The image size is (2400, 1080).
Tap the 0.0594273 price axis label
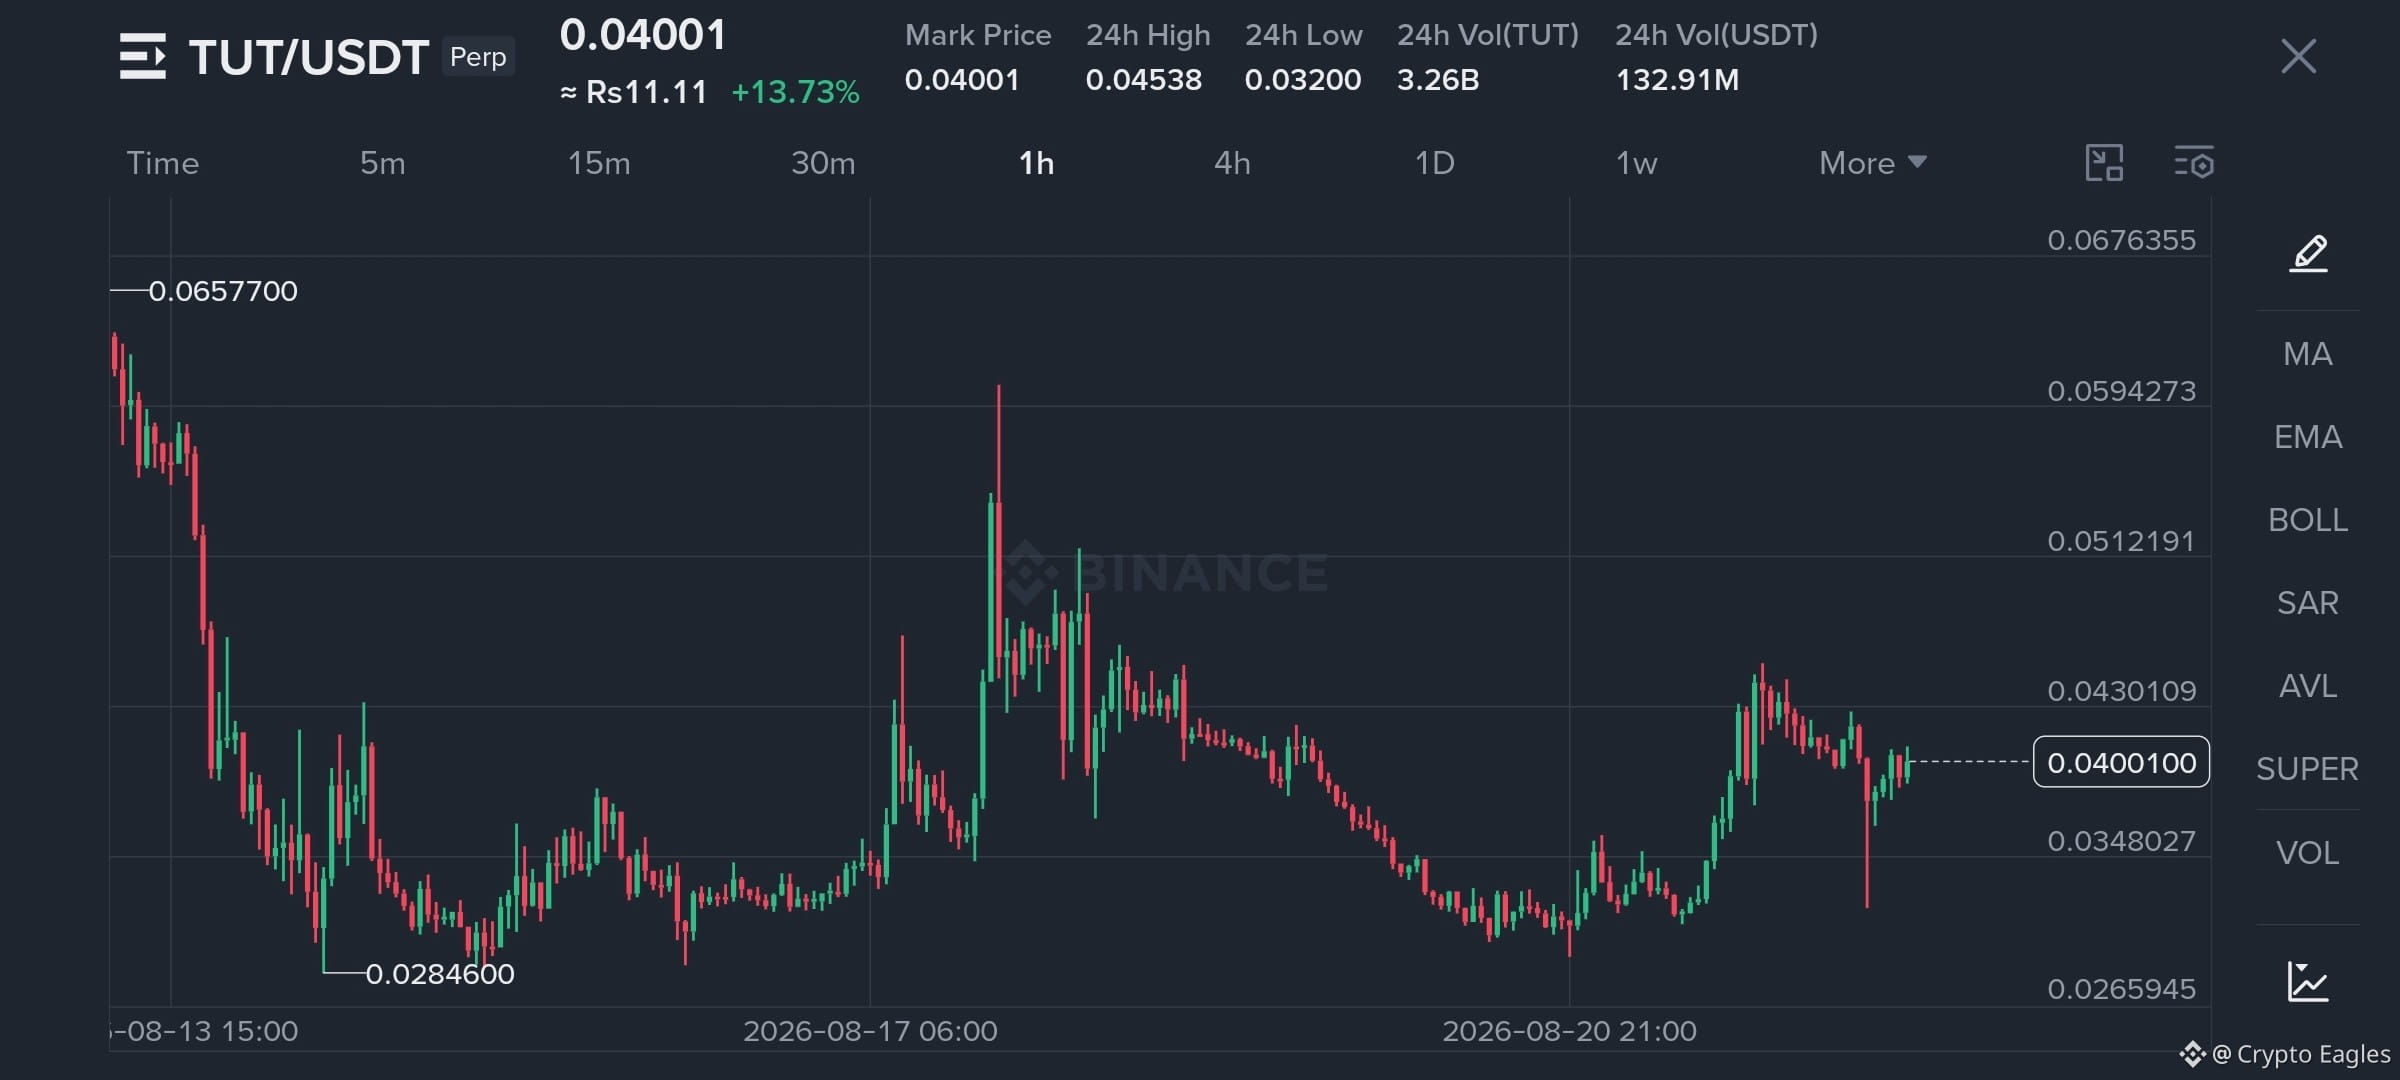(2121, 391)
